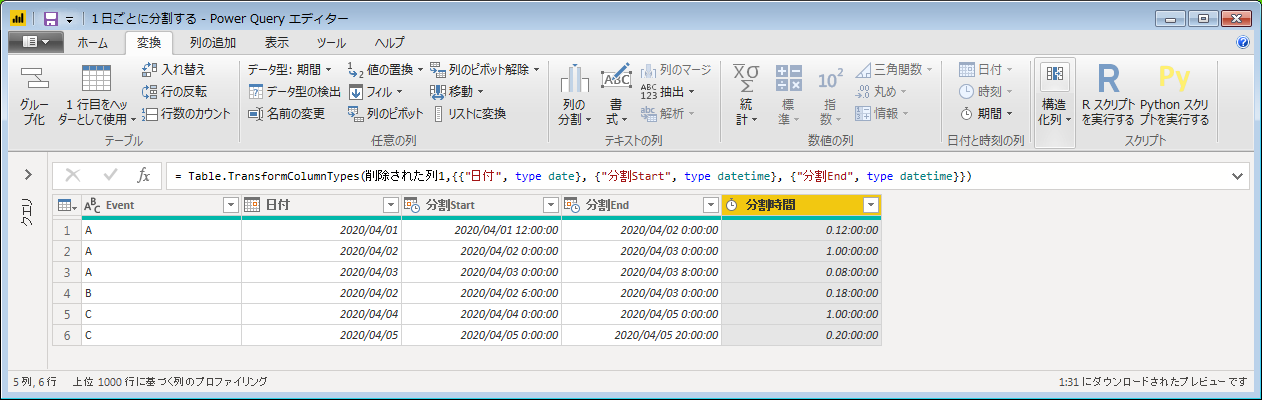The width and height of the screenshot is (1262, 400).
Task: Click the グループ化 (Group By) icon
Action: pyautogui.click(x=34, y=80)
